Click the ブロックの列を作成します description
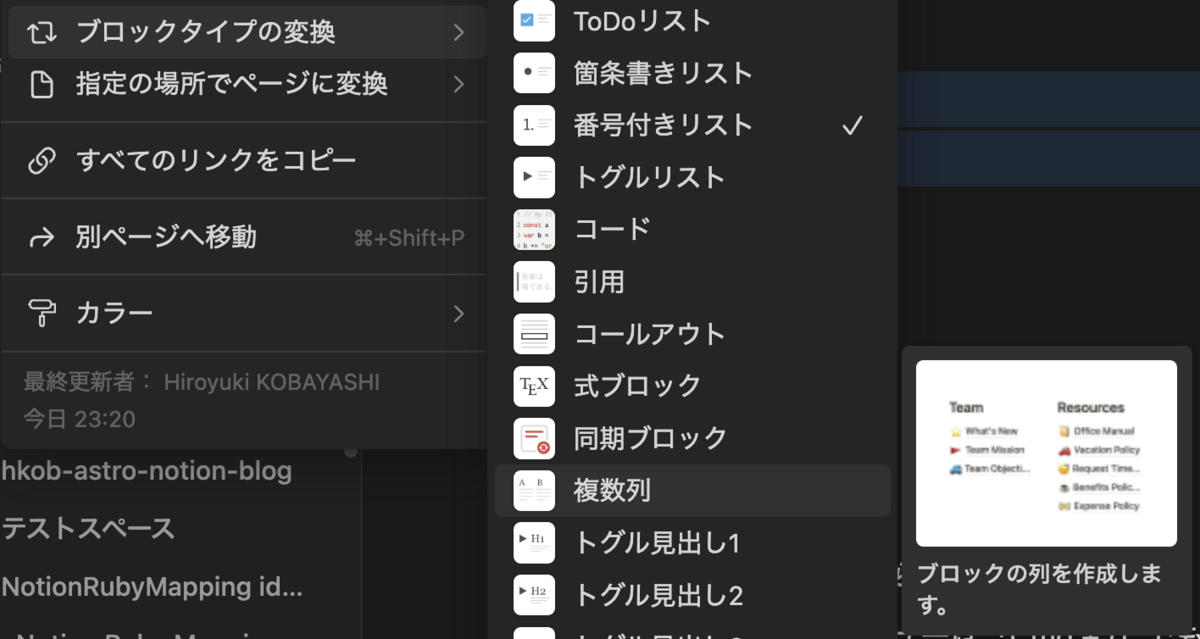 point(1040,590)
